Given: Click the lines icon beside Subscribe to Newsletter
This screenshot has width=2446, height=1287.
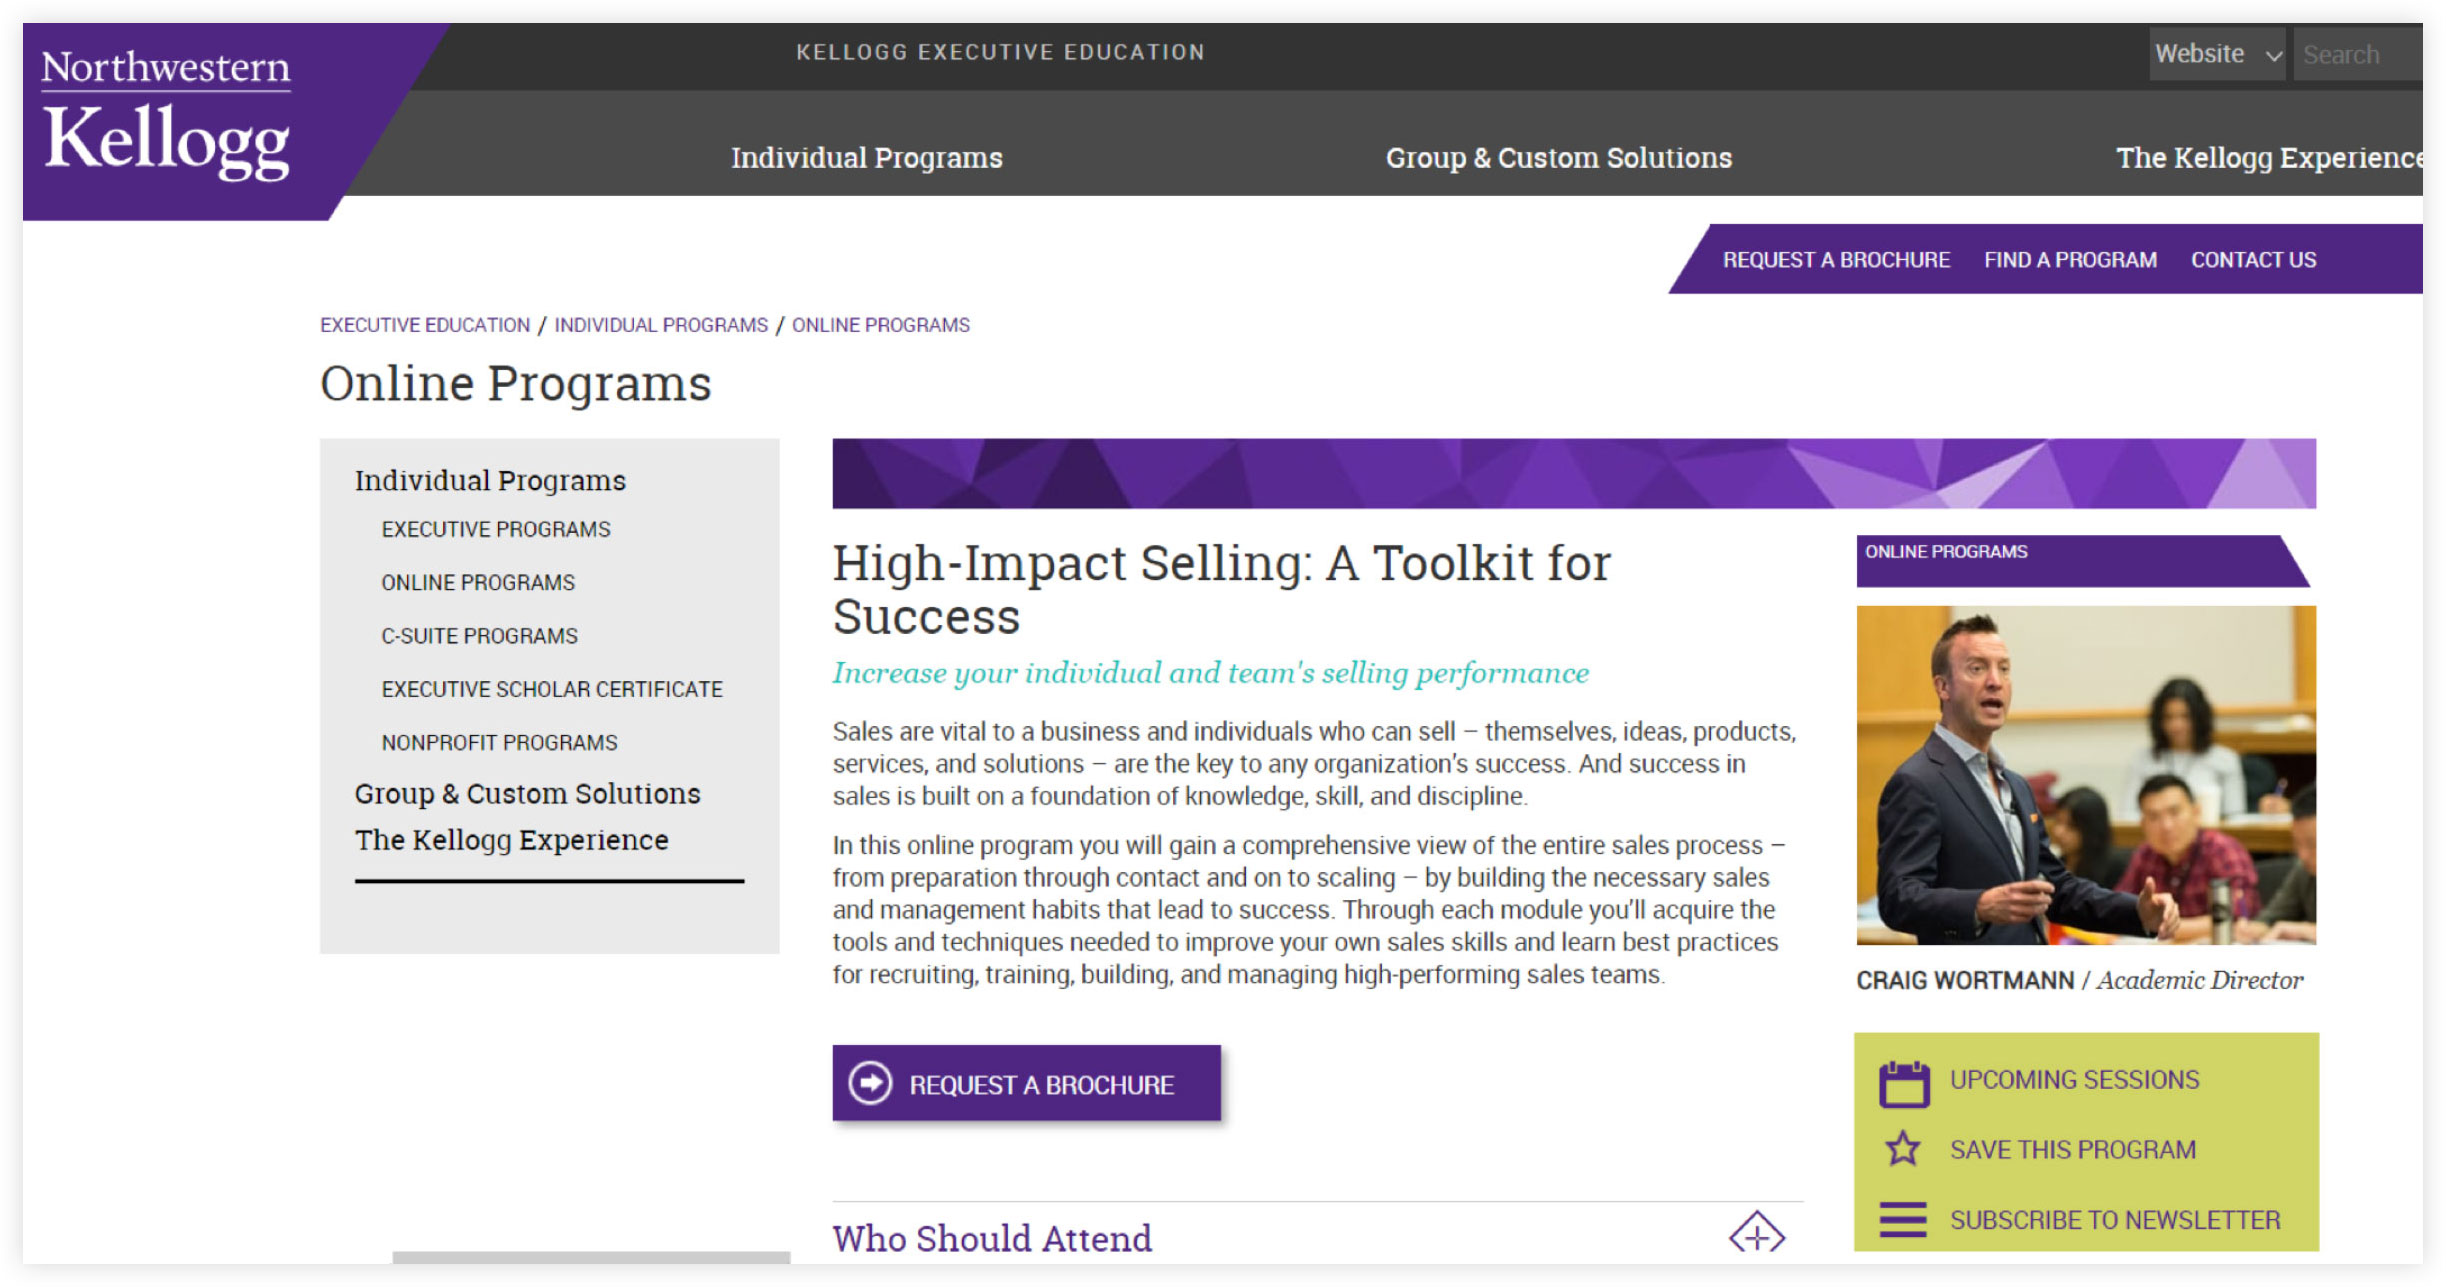Looking at the screenshot, I should coord(1902,1219).
